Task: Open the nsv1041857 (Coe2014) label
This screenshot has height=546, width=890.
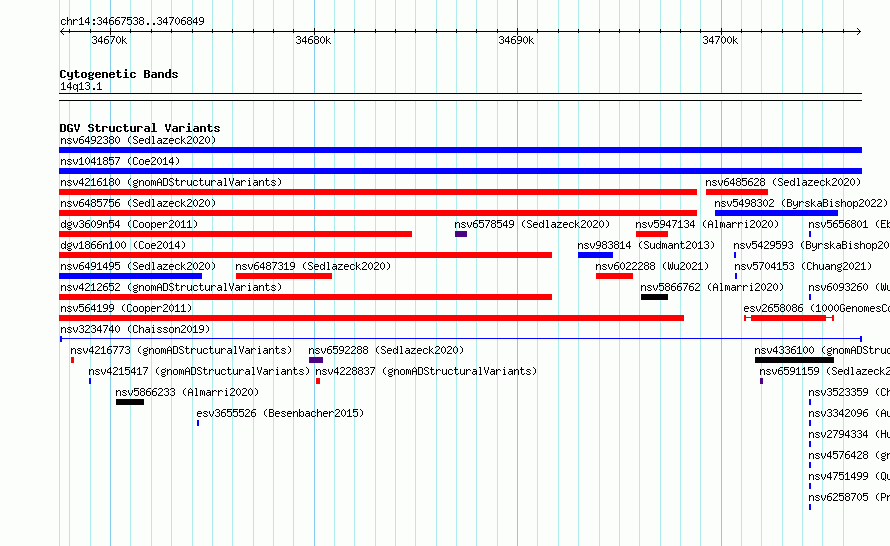Action: (120, 161)
